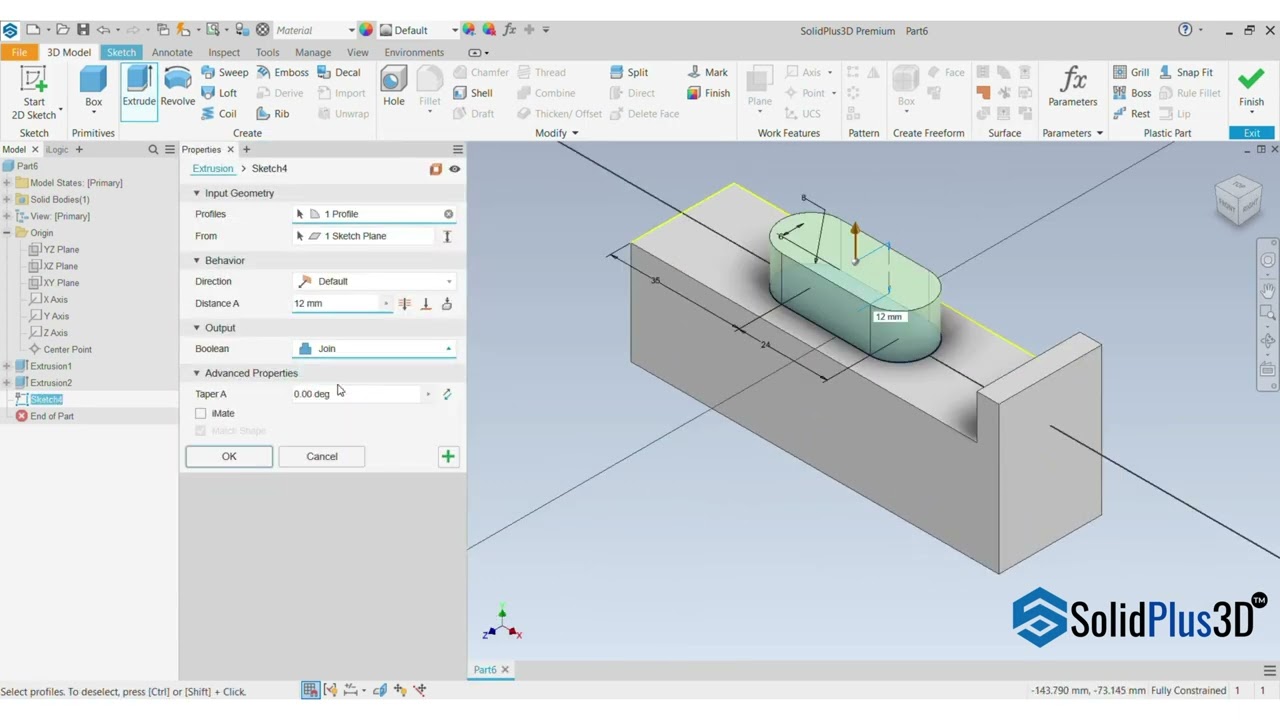Viewport: 1280px width, 720px height.
Task: Expand the Modify panel dropdown
Action: [x=557, y=133]
